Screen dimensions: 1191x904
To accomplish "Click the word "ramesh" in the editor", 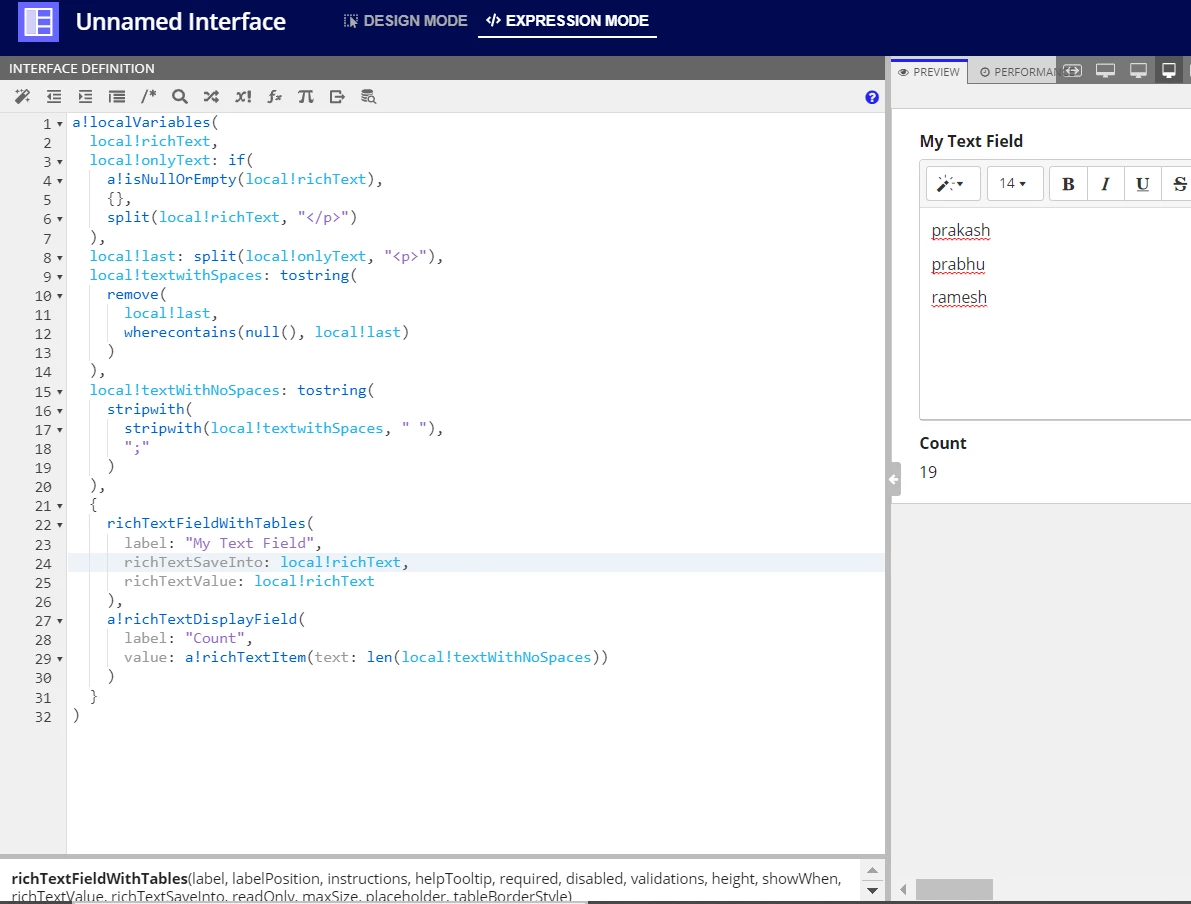I will click(x=959, y=298).
